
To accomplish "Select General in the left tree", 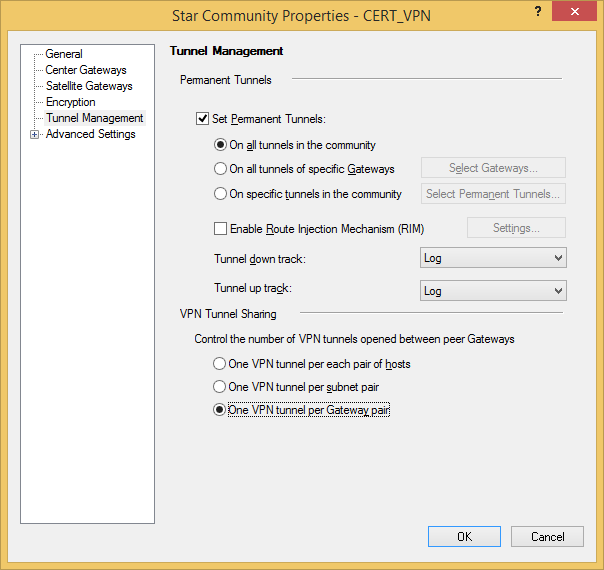I will (64, 54).
